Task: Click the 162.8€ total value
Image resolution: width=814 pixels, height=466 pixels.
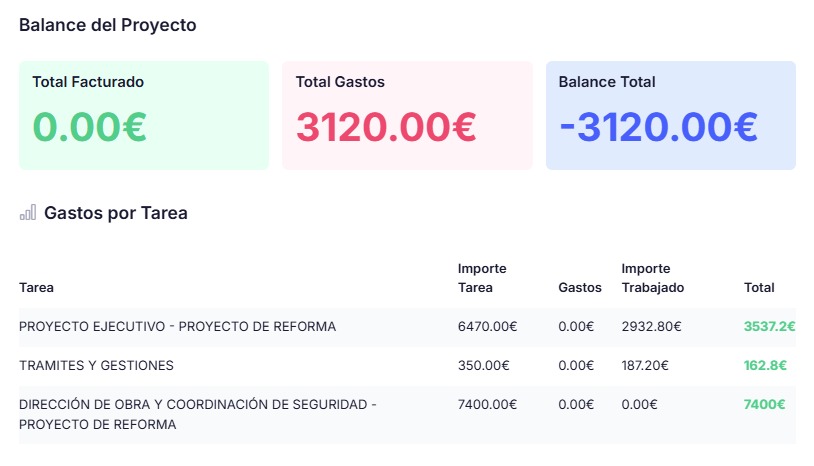Action: click(x=765, y=365)
